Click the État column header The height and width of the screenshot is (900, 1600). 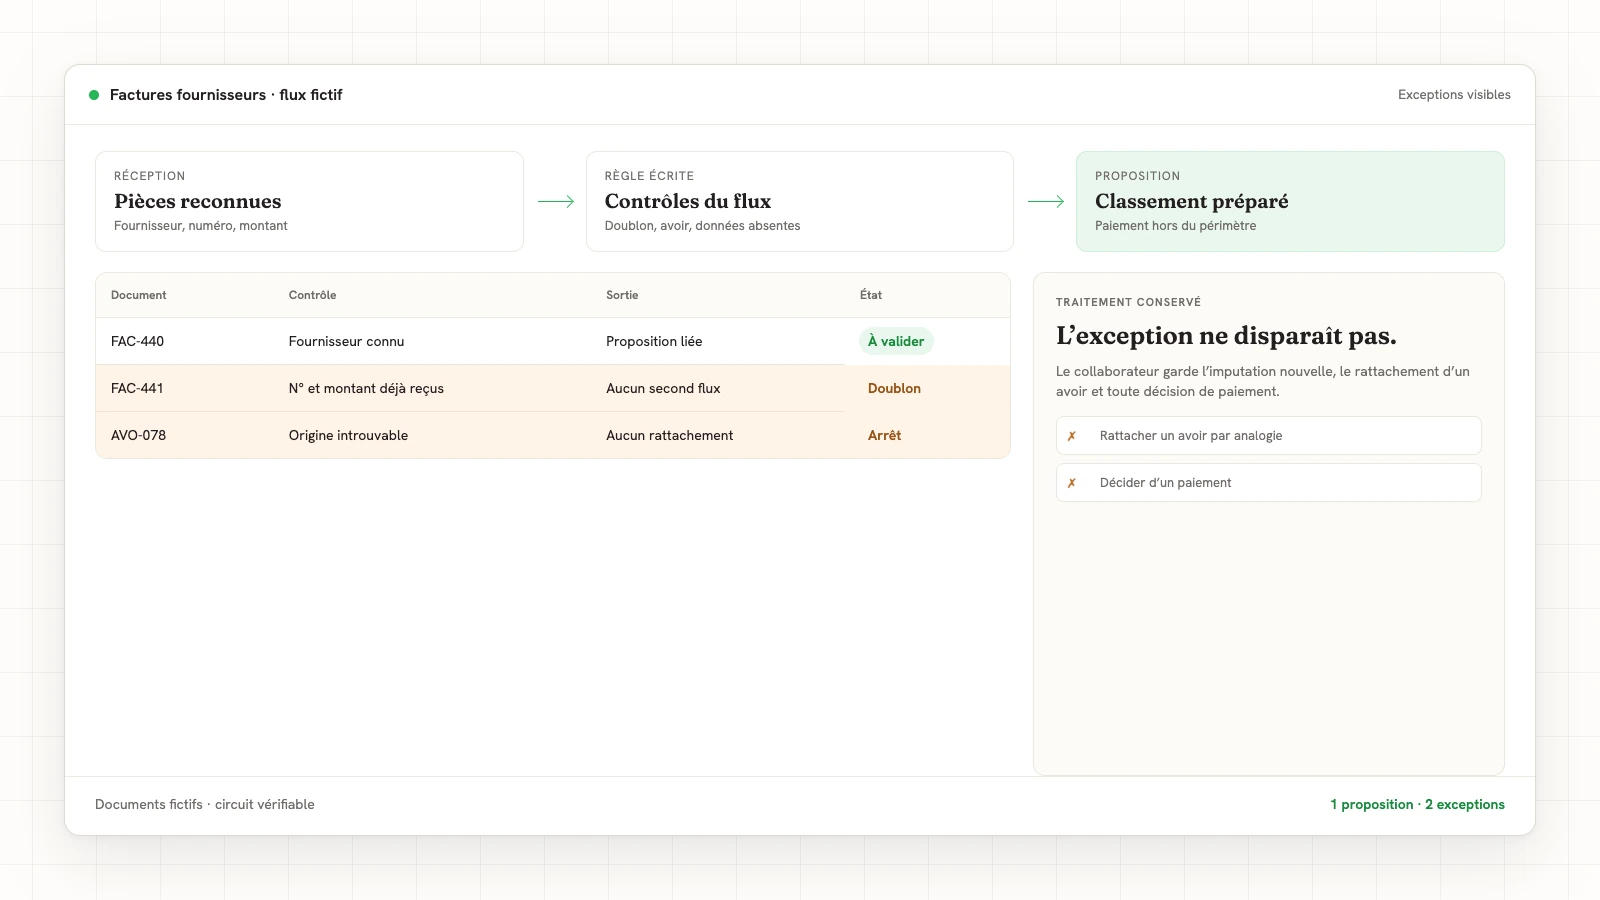(871, 295)
